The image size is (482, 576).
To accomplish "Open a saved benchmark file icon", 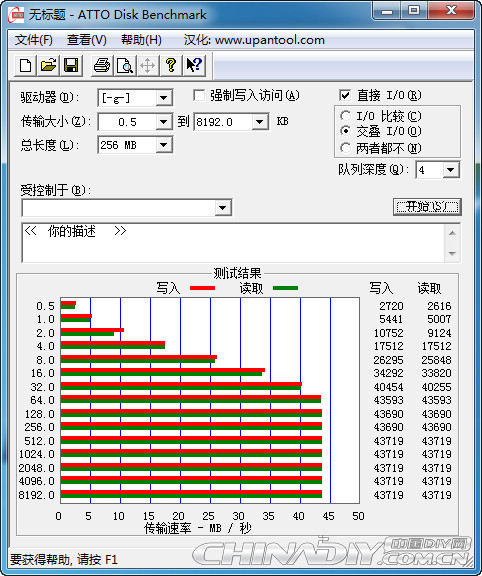I will pyautogui.click(x=48, y=66).
